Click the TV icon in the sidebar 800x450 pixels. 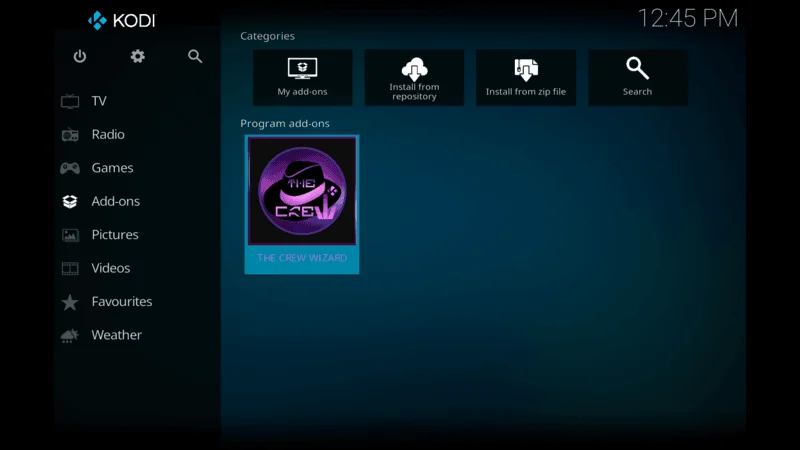point(70,101)
